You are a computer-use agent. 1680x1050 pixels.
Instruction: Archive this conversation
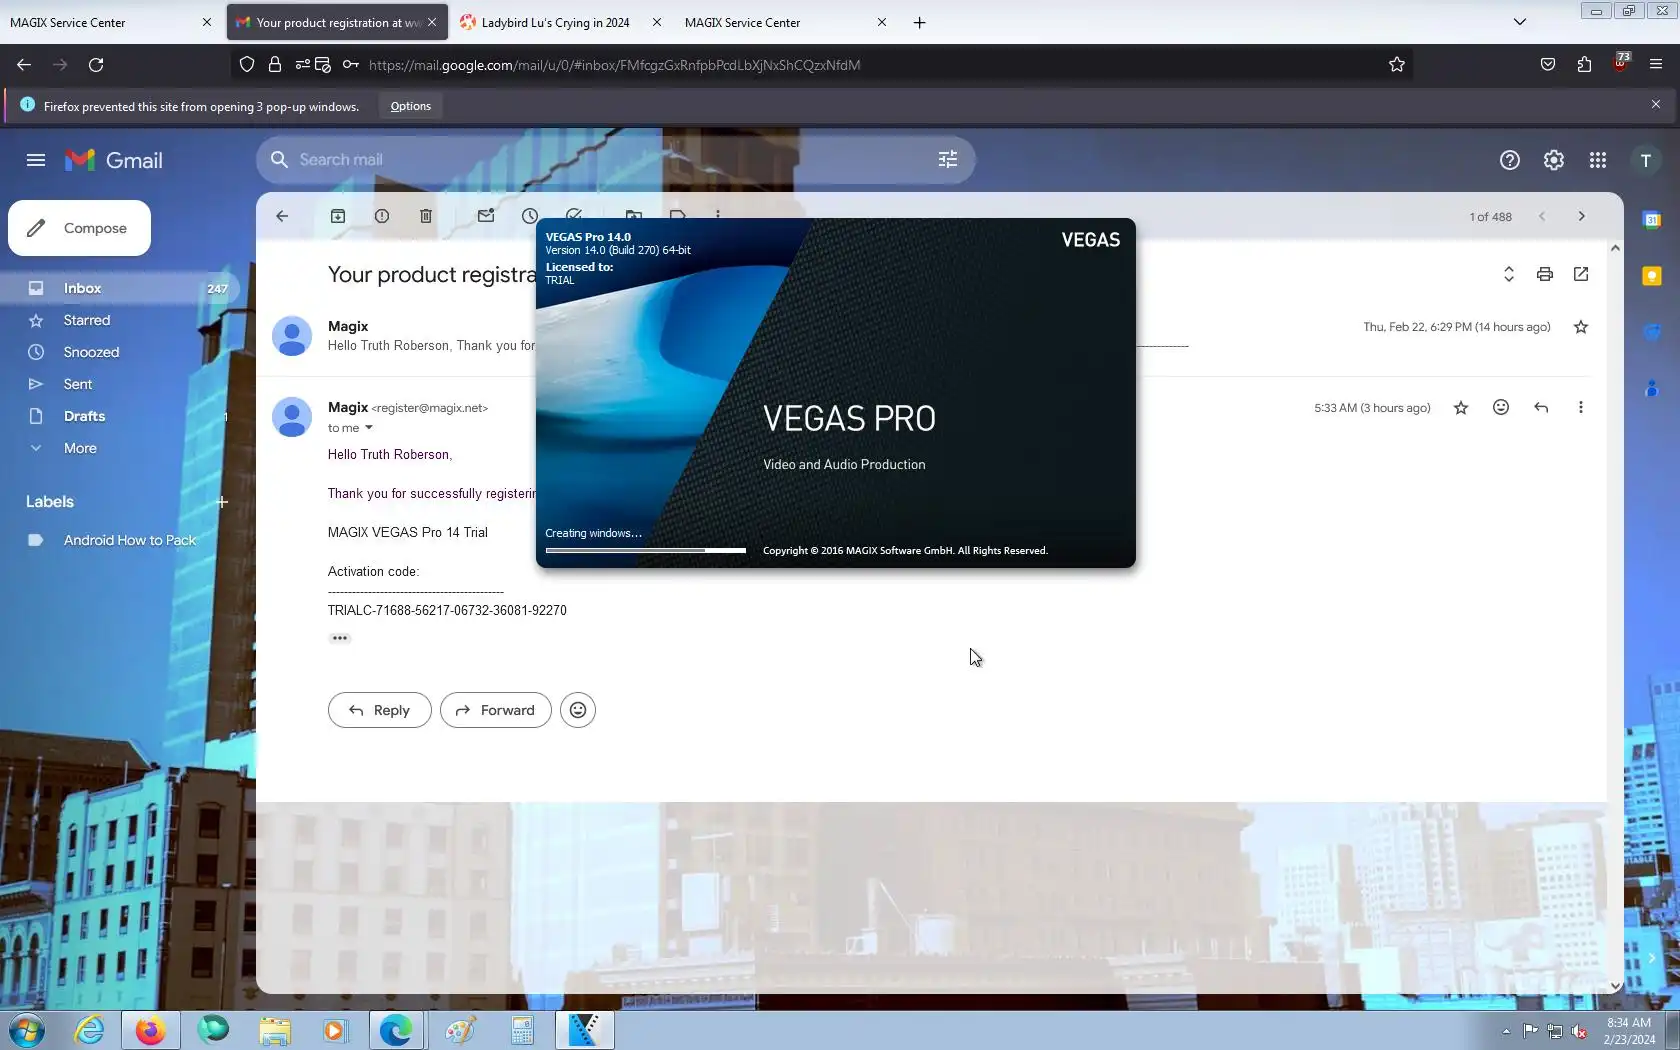coord(338,216)
